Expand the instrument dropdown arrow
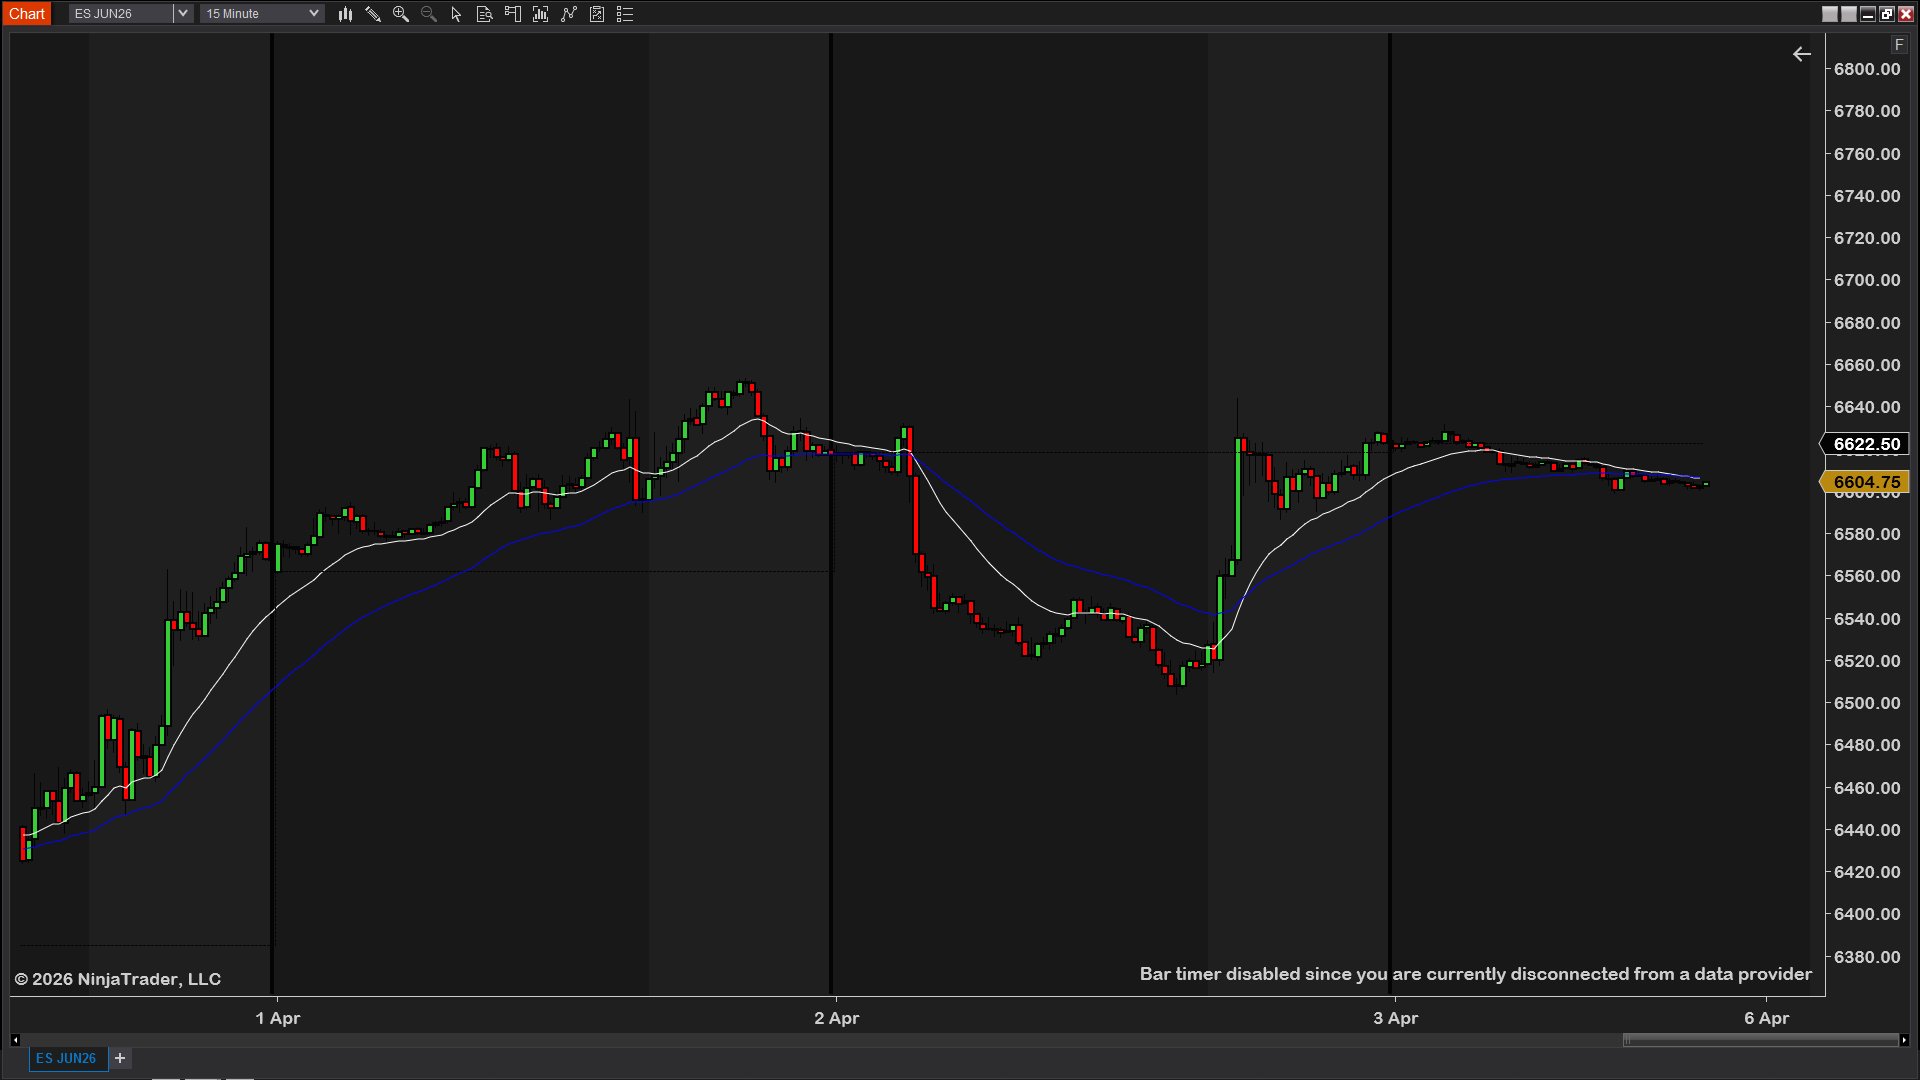This screenshot has width=1920, height=1080. click(x=183, y=14)
